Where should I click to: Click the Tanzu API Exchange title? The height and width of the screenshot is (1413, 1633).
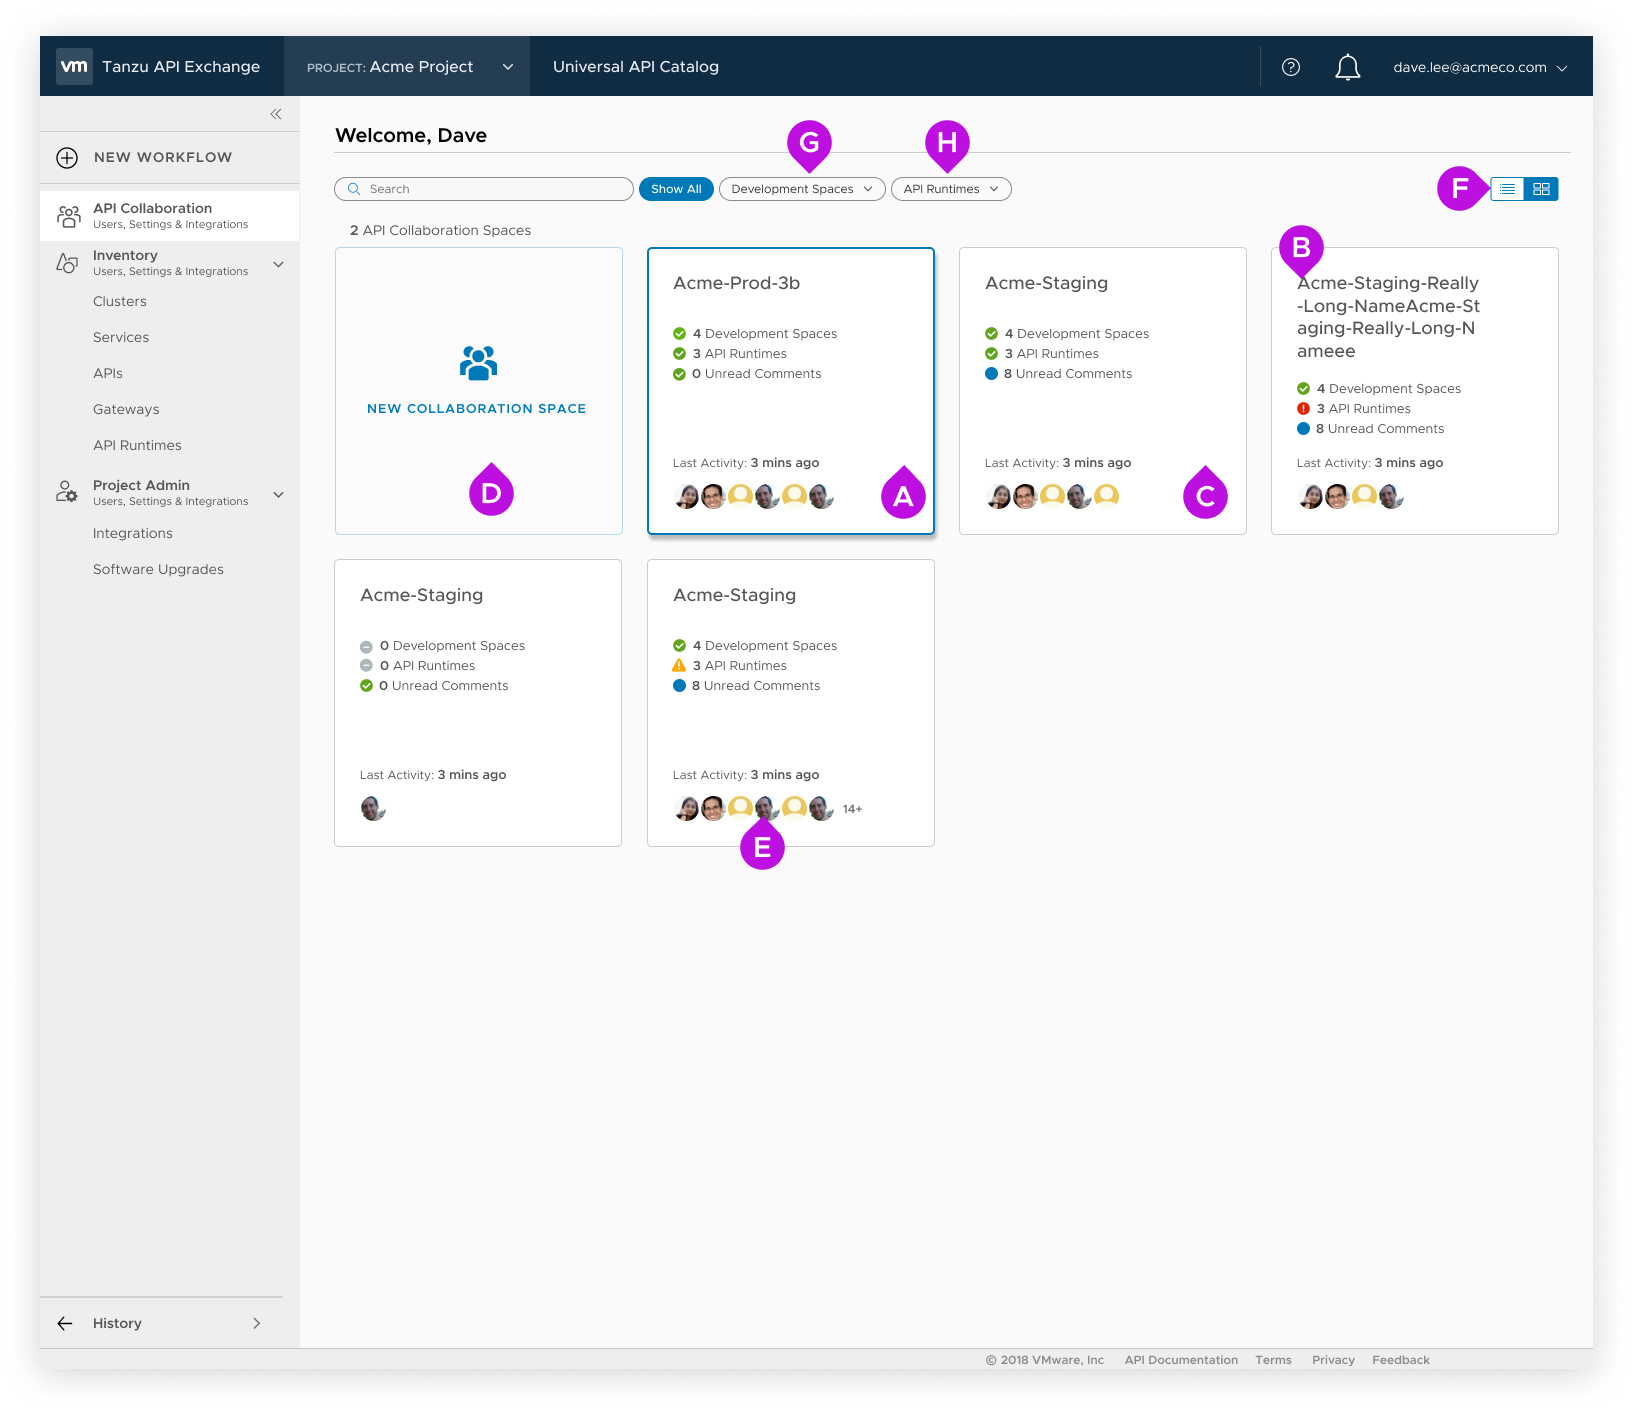coord(181,67)
